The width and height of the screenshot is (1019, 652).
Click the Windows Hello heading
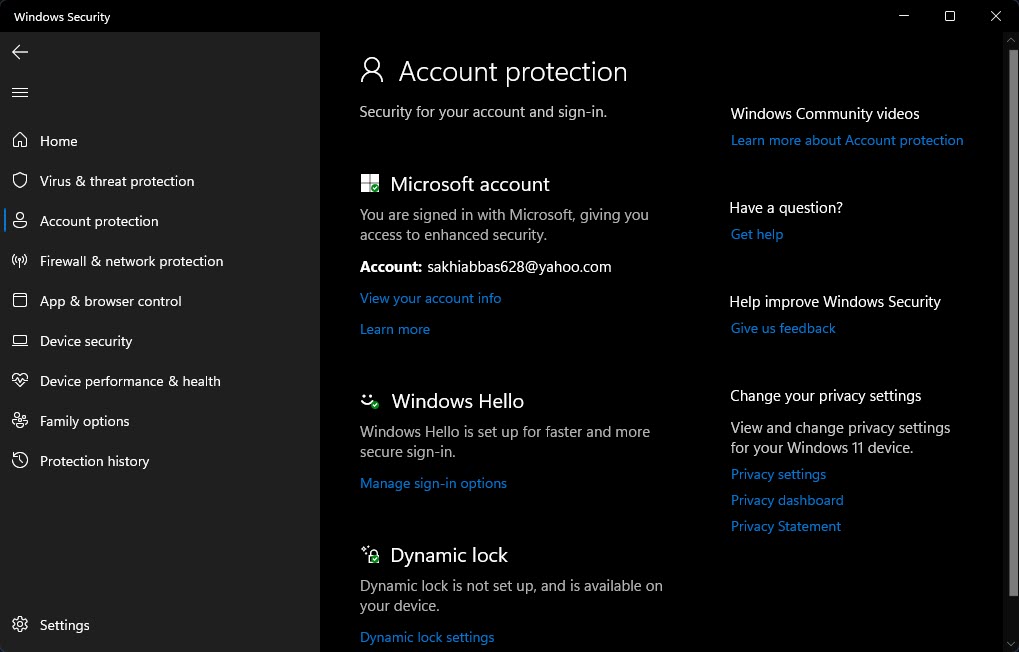tap(458, 401)
